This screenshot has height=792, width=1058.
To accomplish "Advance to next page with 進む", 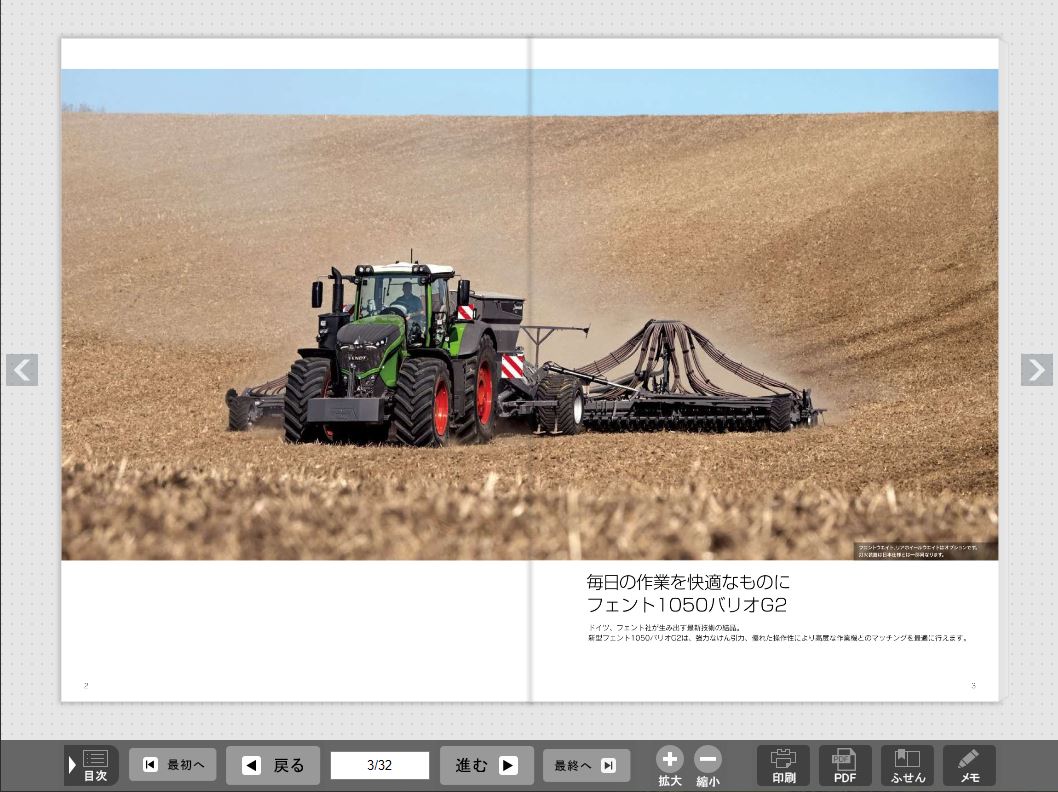I will 486,765.
